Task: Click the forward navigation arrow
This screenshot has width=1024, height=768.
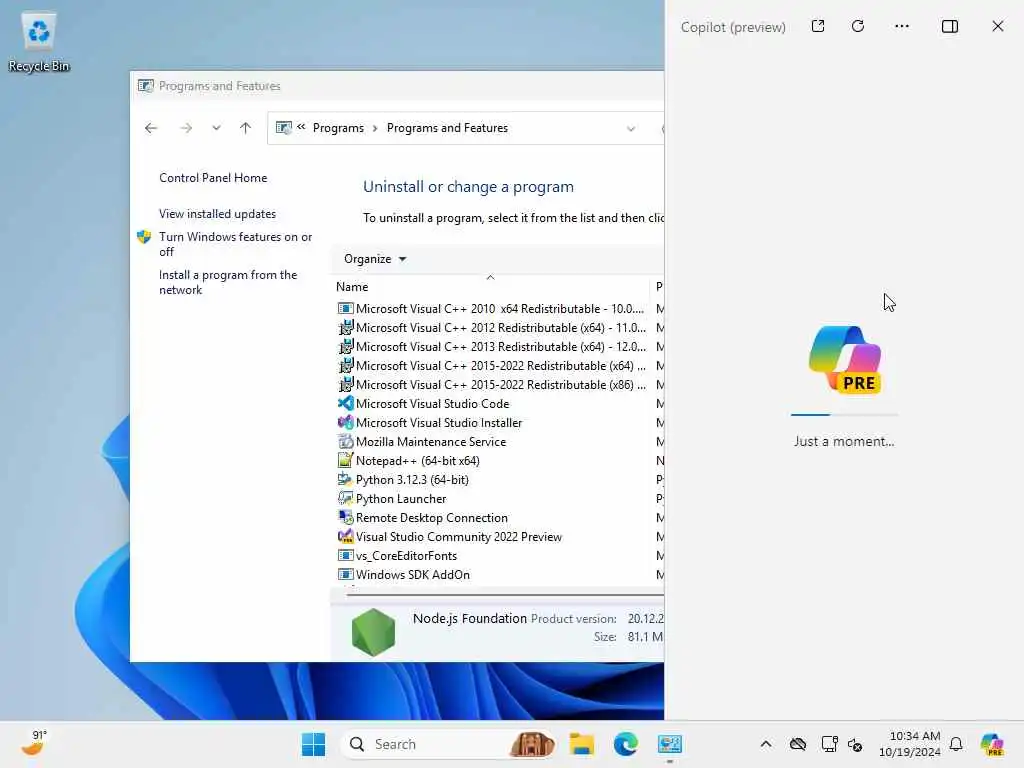Action: [x=186, y=128]
